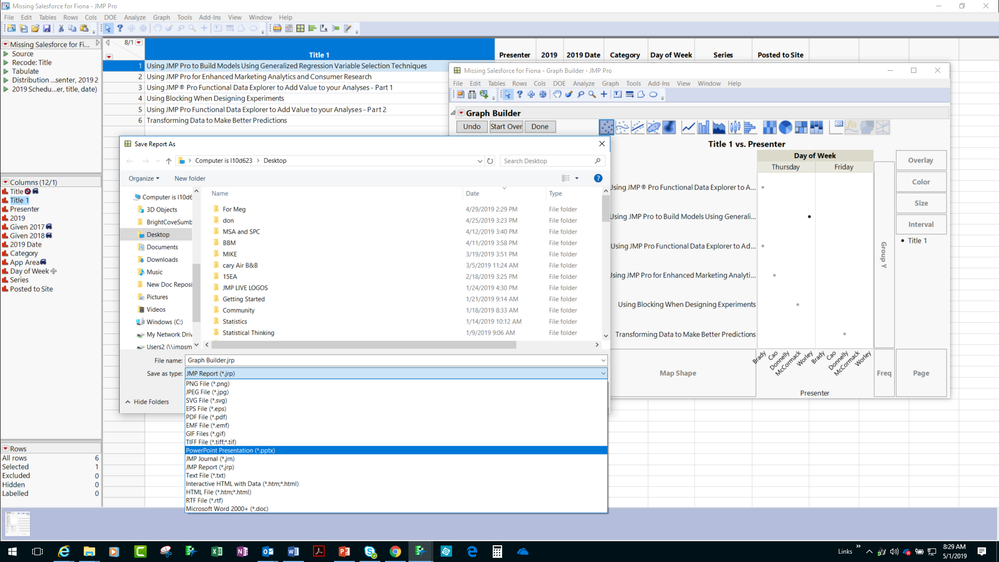Open the Organize dropdown menu
Viewport: 999px width, 562px height.
pyautogui.click(x=144, y=178)
